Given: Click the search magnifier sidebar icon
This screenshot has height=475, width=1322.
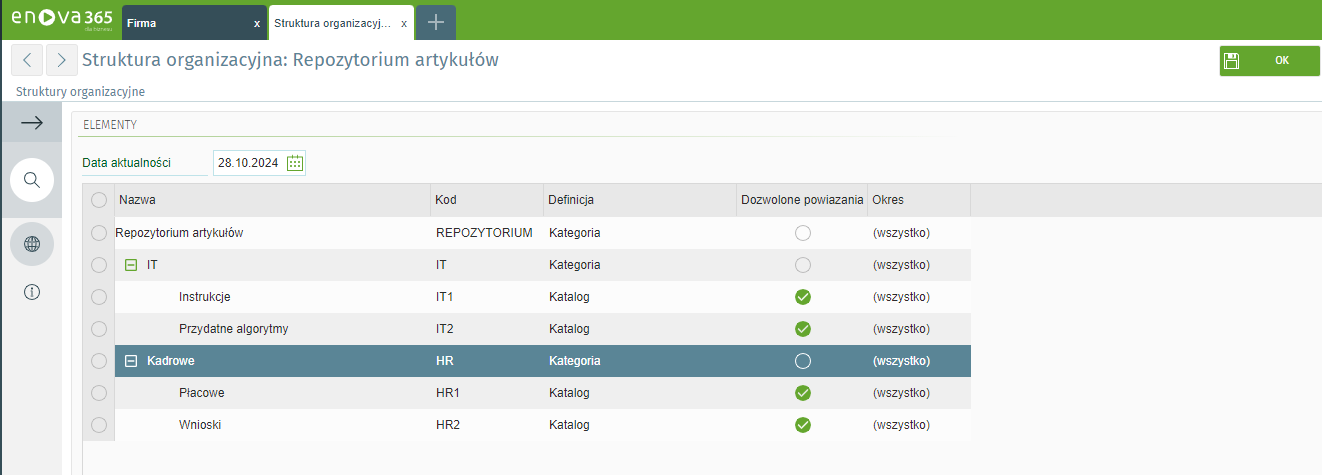Looking at the screenshot, I should click(31, 180).
